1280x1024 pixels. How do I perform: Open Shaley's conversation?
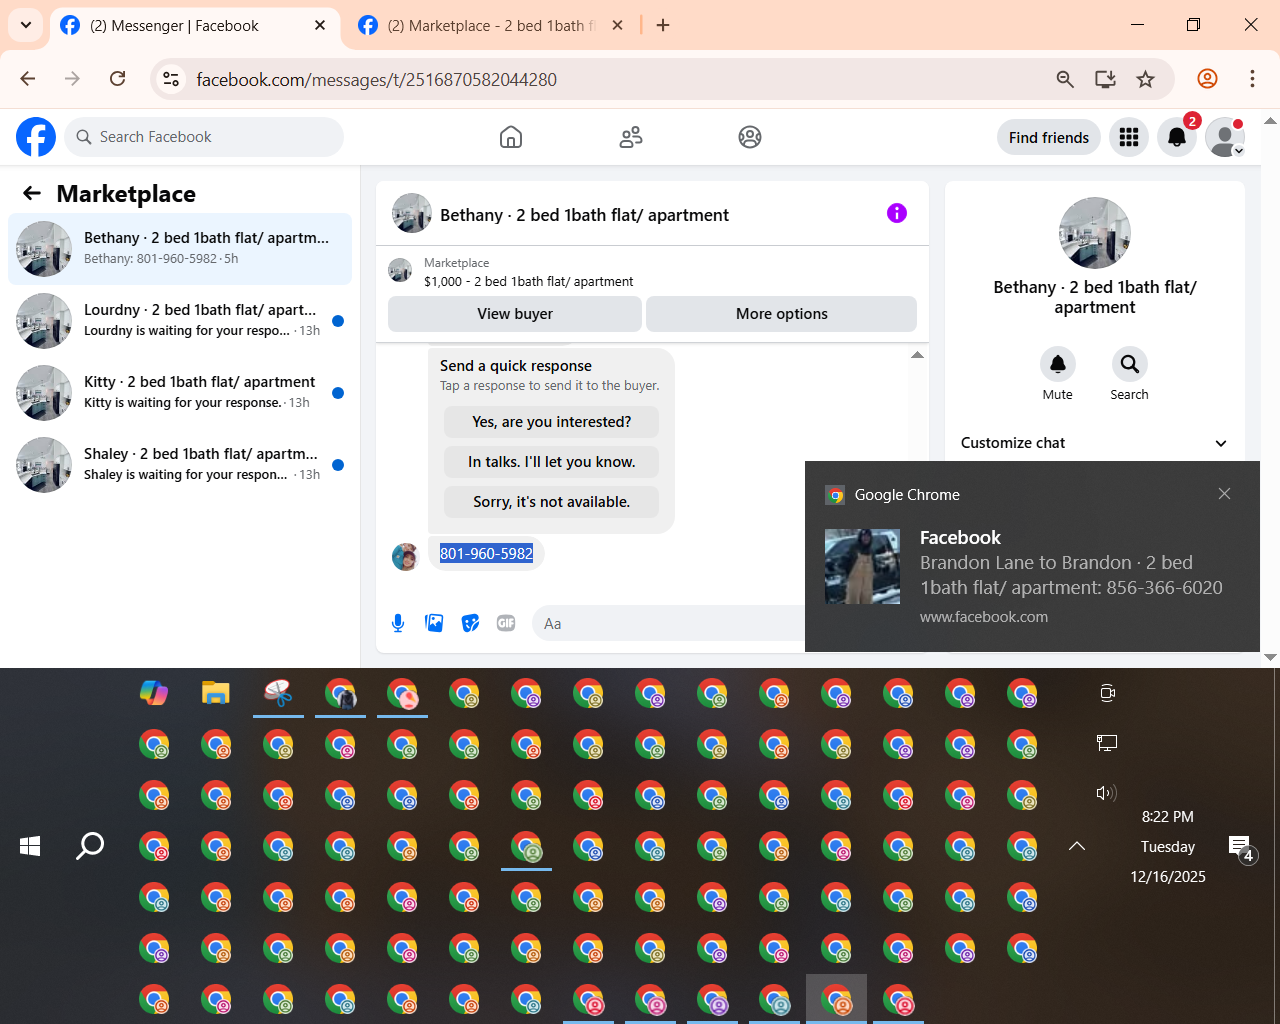pyautogui.click(x=180, y=465)
